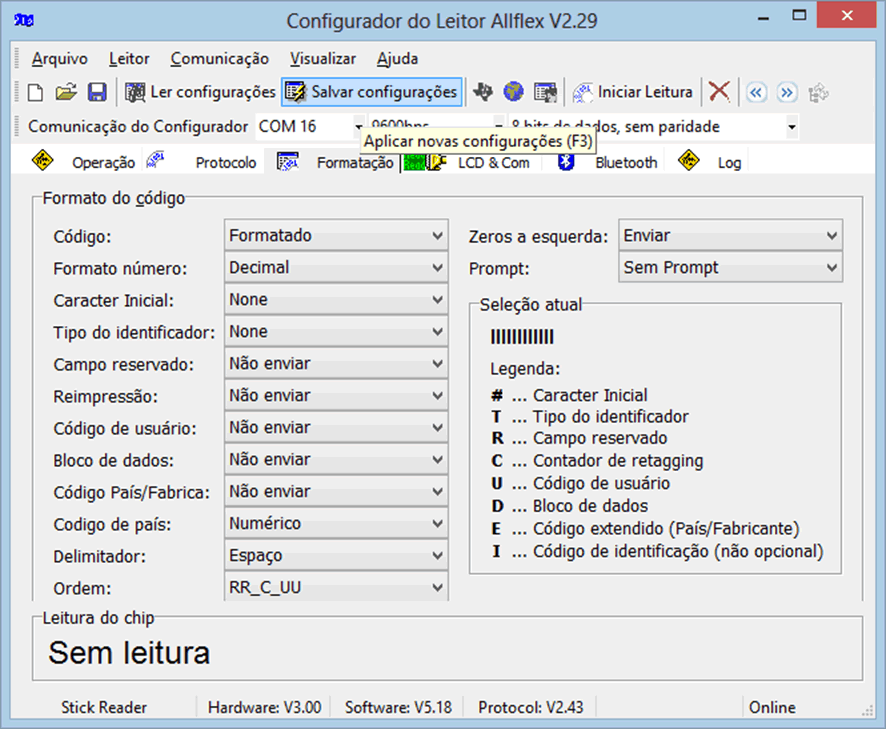Click the IIIIIIIIIIII current selection code
Viewport: 886px width, 729px height.
[522, 337]
